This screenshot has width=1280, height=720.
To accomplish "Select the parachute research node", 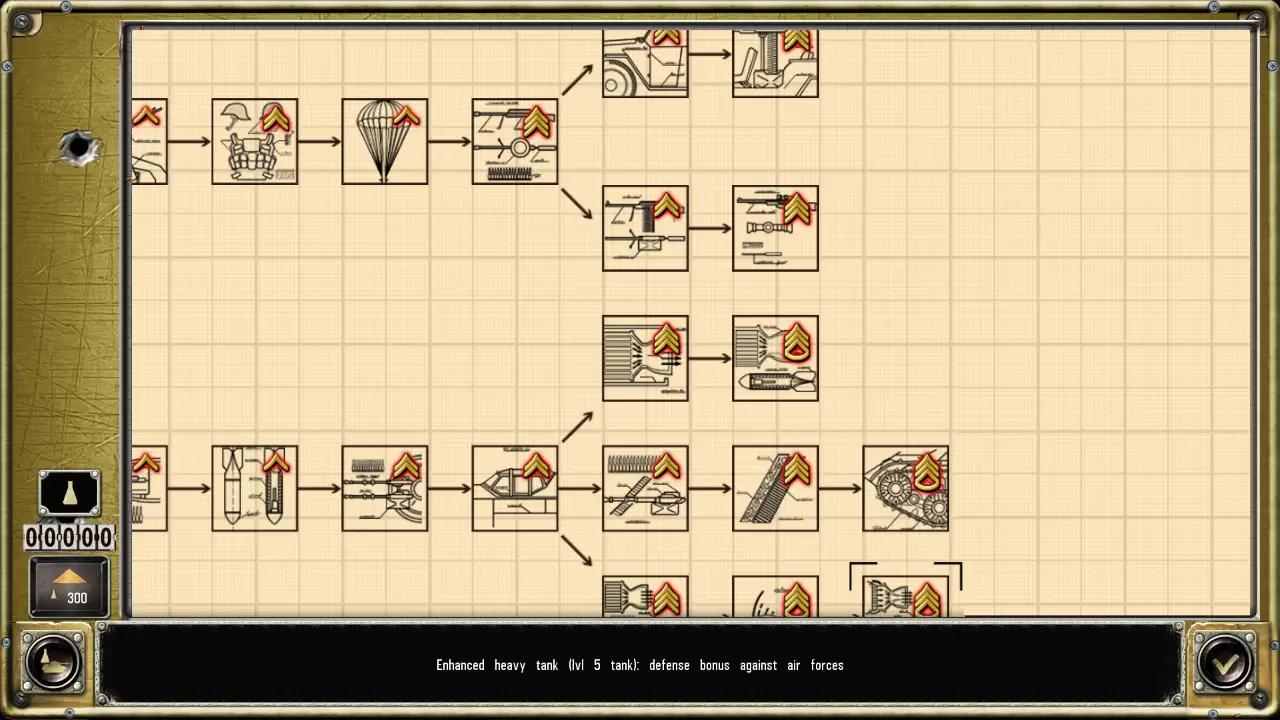I will click(384, 141).
